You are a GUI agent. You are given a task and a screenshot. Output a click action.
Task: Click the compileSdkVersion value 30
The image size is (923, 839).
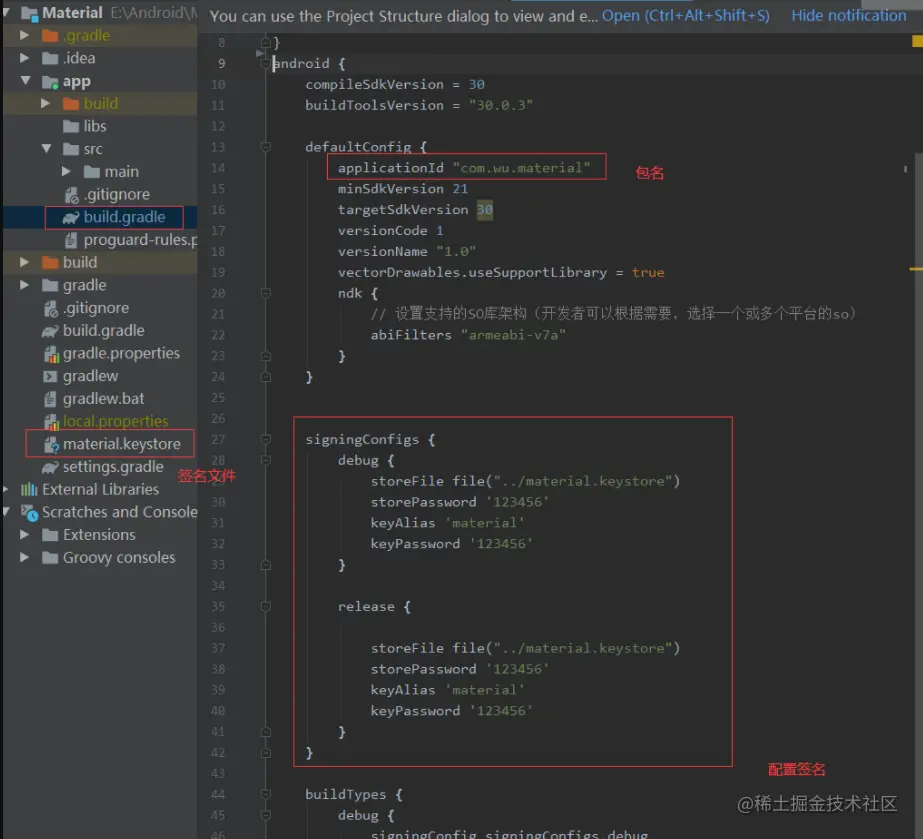point(477,84)
